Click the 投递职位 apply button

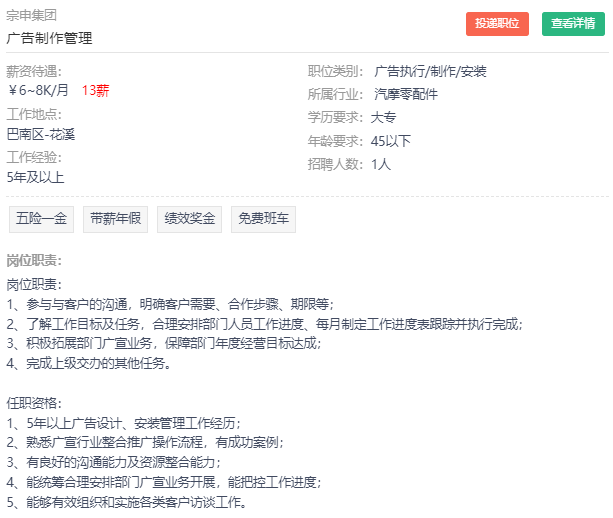[497, 24]
